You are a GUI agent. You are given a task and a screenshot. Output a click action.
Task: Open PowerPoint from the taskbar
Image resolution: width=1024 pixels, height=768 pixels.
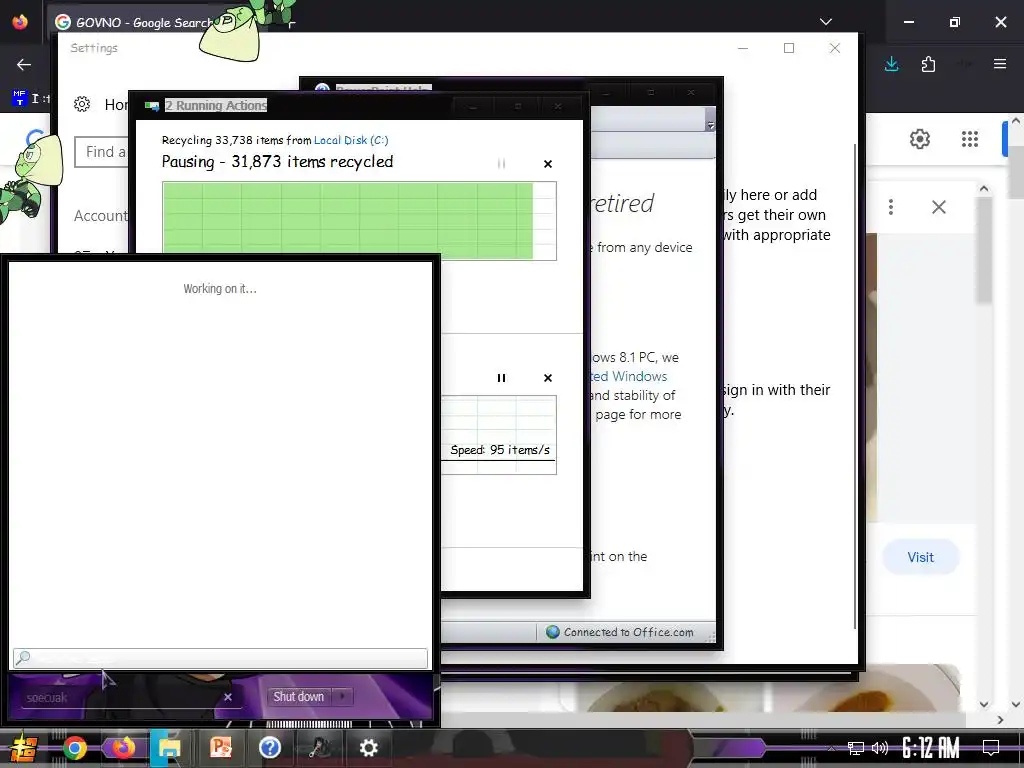coord(221,747)
